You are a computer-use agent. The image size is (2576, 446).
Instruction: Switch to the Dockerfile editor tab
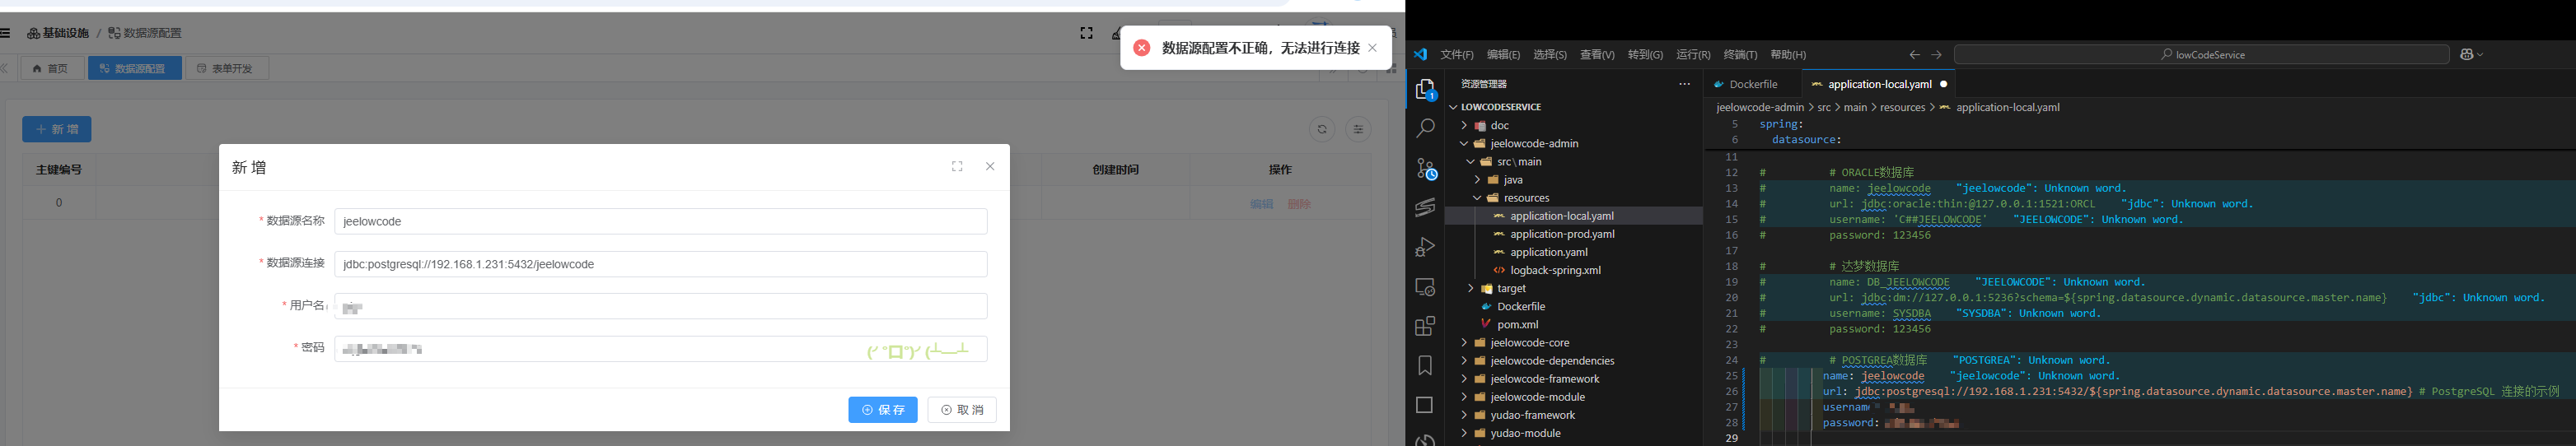point(1753,84)
